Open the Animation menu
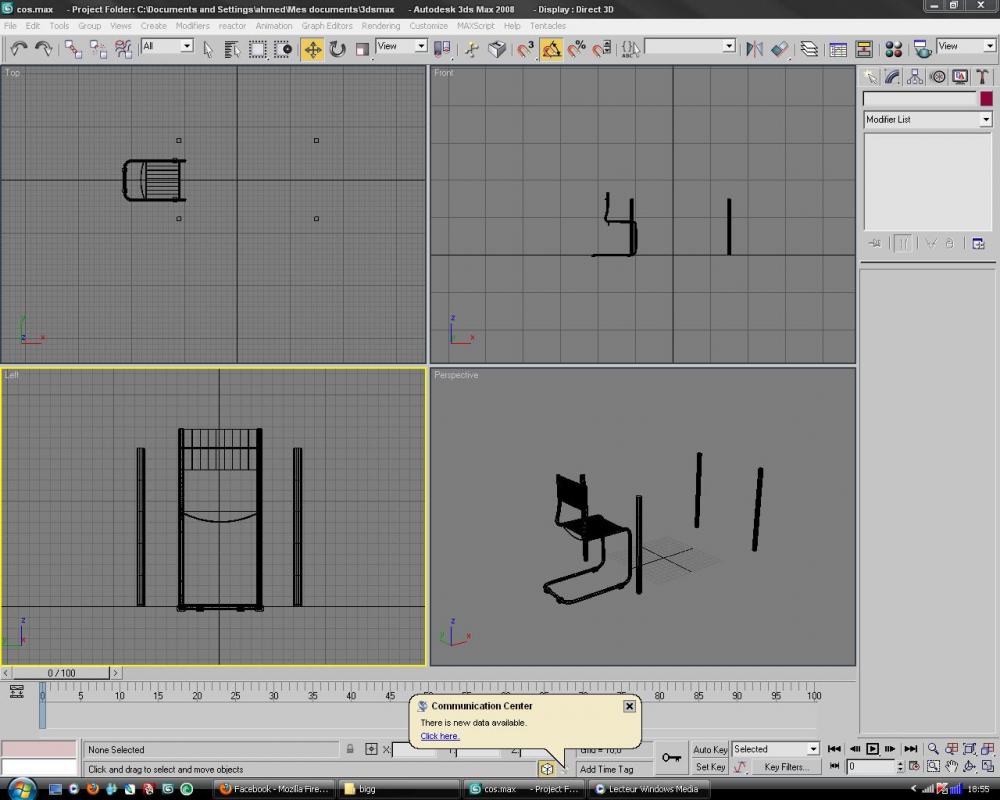The image size is (1000, 800). [x=274, y=26]
